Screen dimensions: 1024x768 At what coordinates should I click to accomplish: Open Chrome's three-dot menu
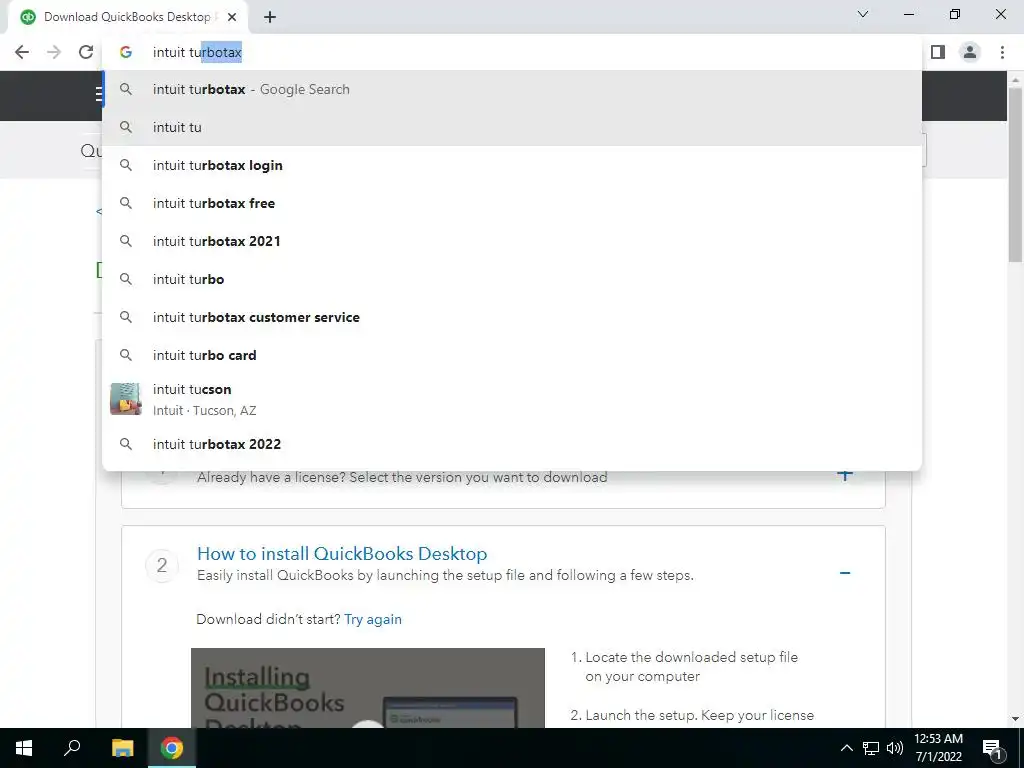click(1002, 52)
